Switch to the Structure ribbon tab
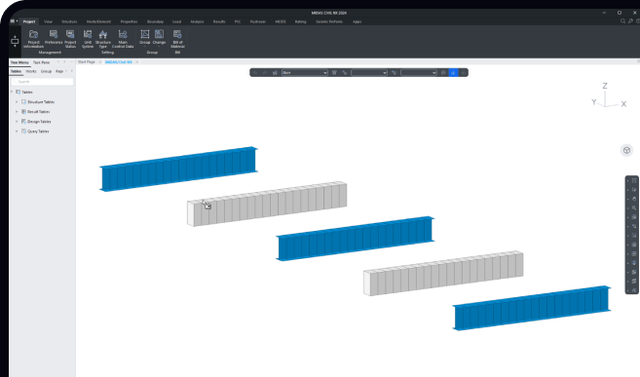 (69, 22)
